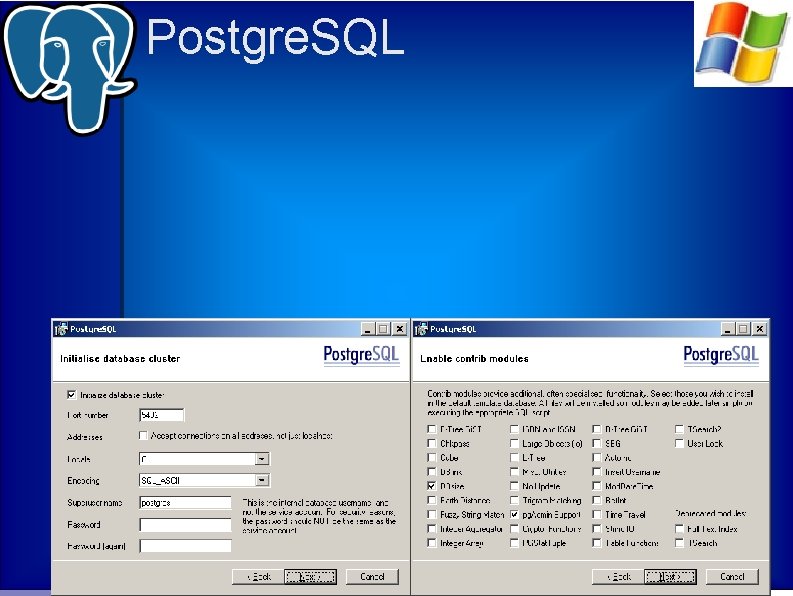Click the Windows flag logo
The image size is (793, 596).
[743, 44]
